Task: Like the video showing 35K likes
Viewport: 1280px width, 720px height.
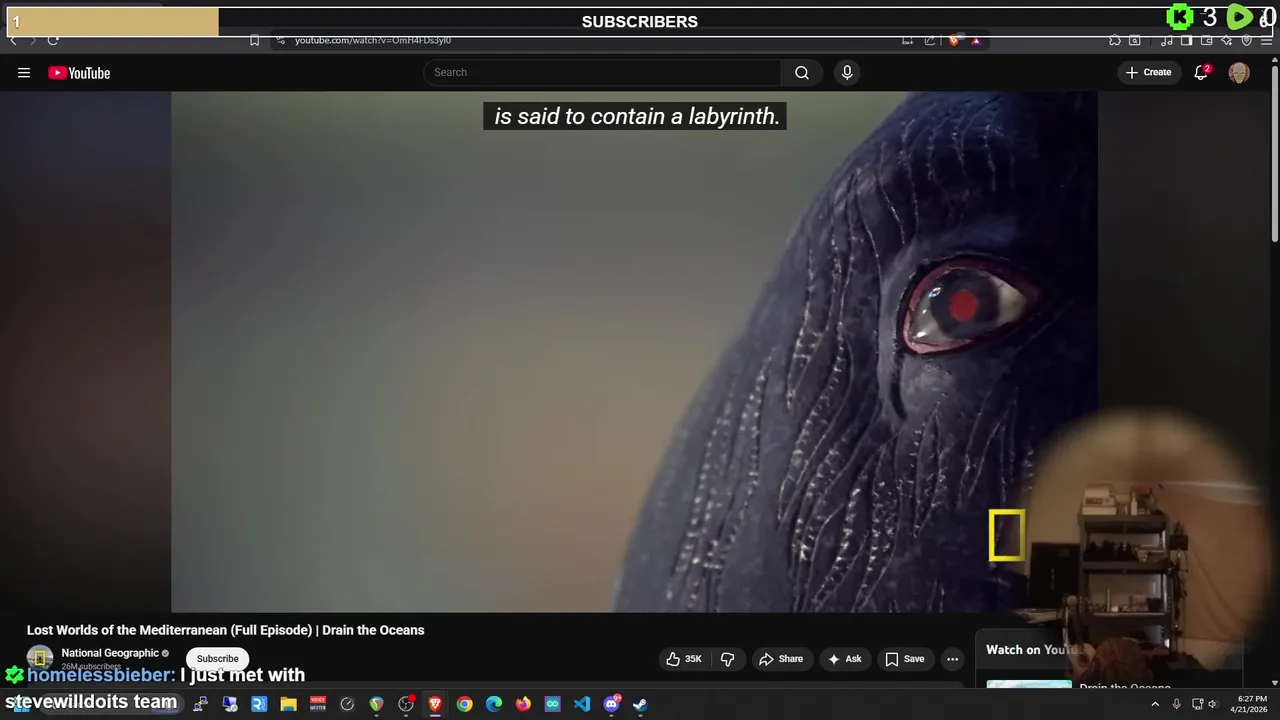Action: (x=684, y=659)
